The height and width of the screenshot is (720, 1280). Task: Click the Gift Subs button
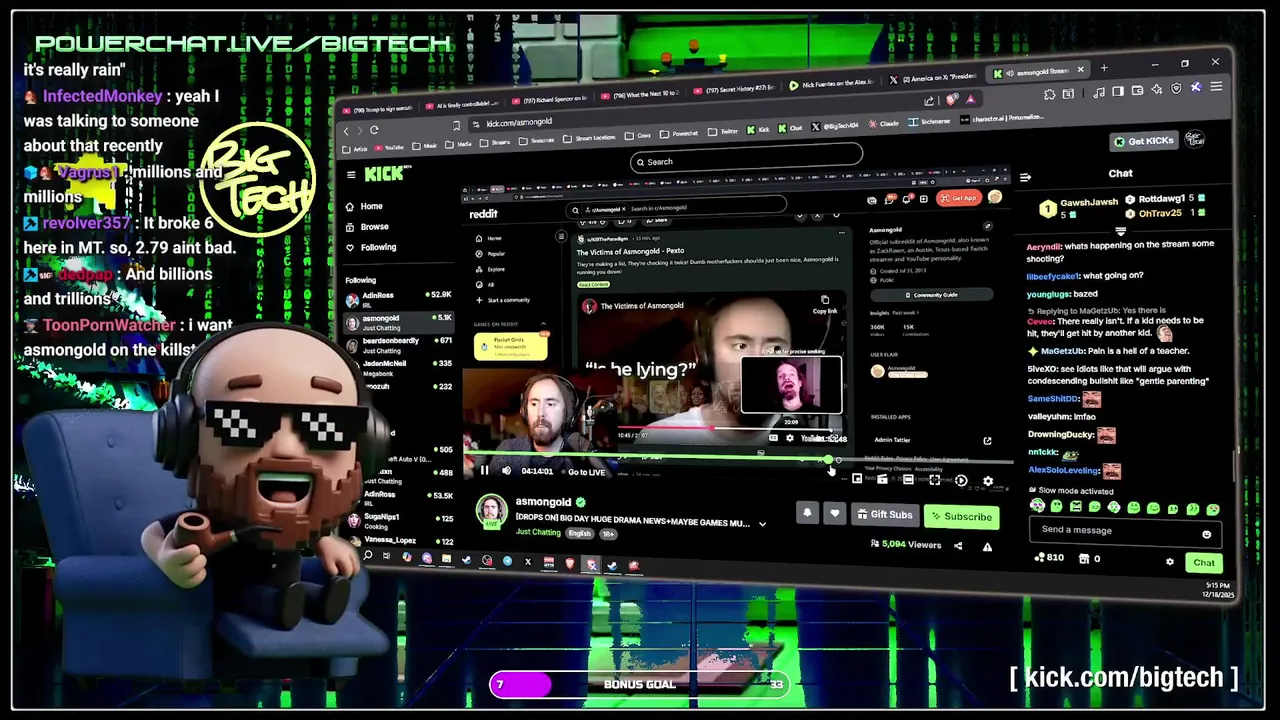click(x=884, y=515)
